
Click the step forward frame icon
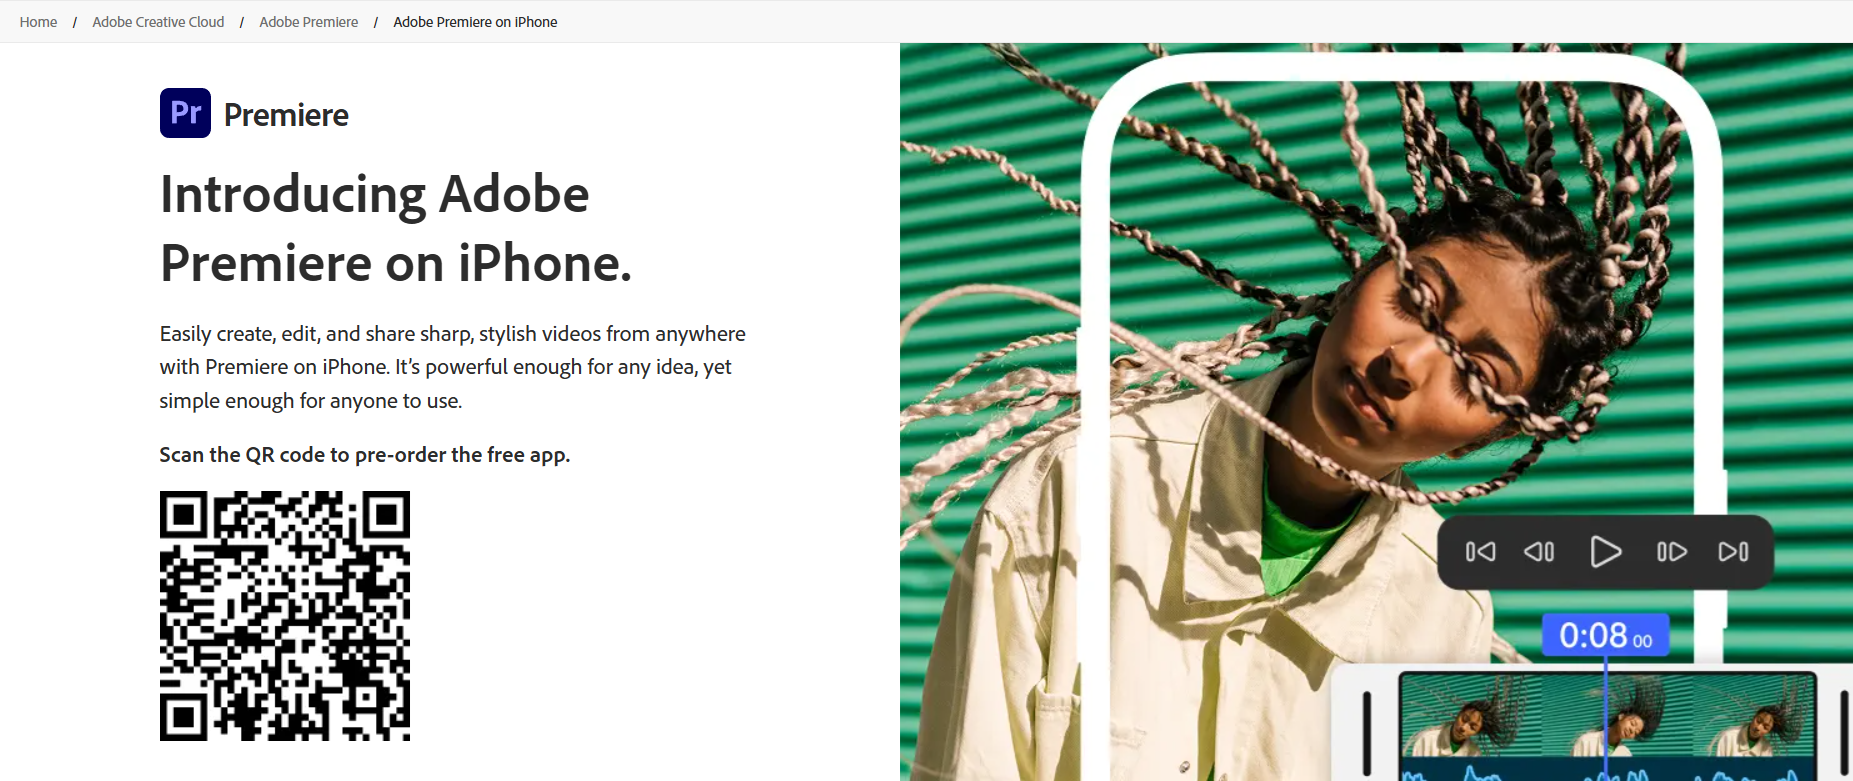(x=1671, y=552)
